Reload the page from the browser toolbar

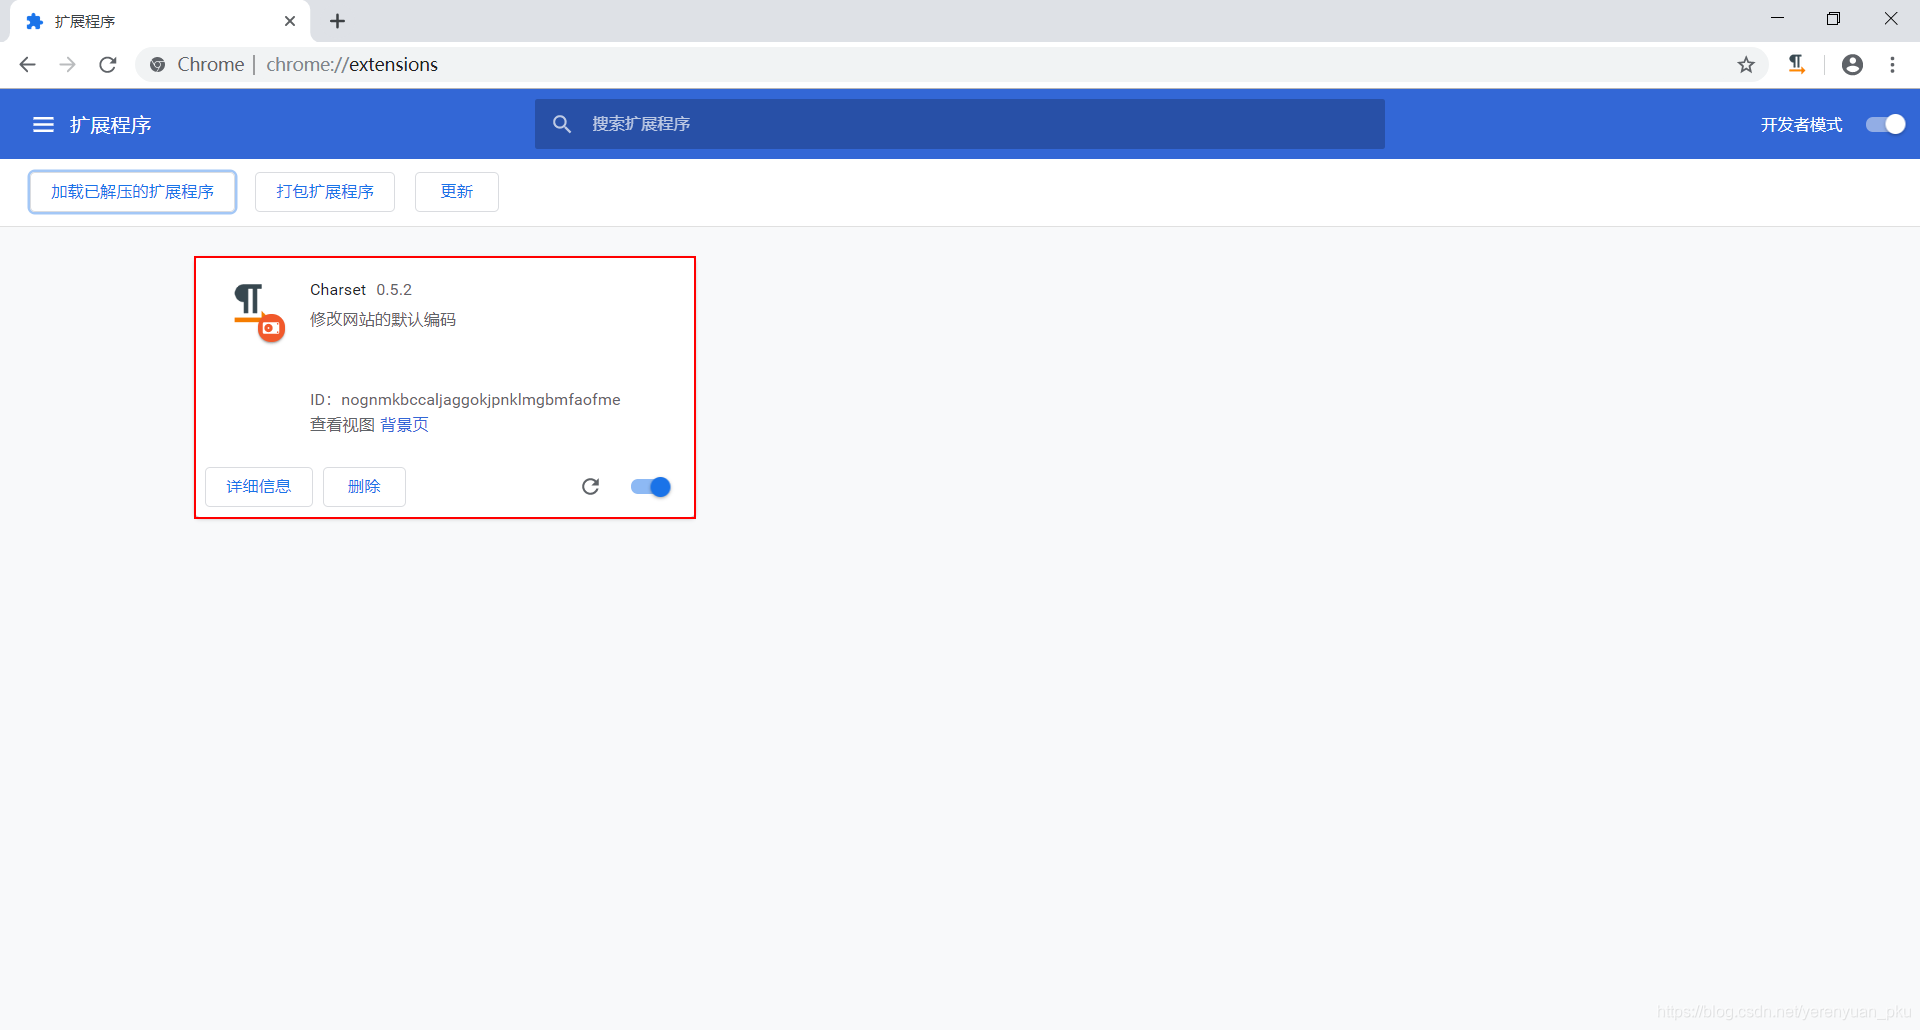point(108,65)
